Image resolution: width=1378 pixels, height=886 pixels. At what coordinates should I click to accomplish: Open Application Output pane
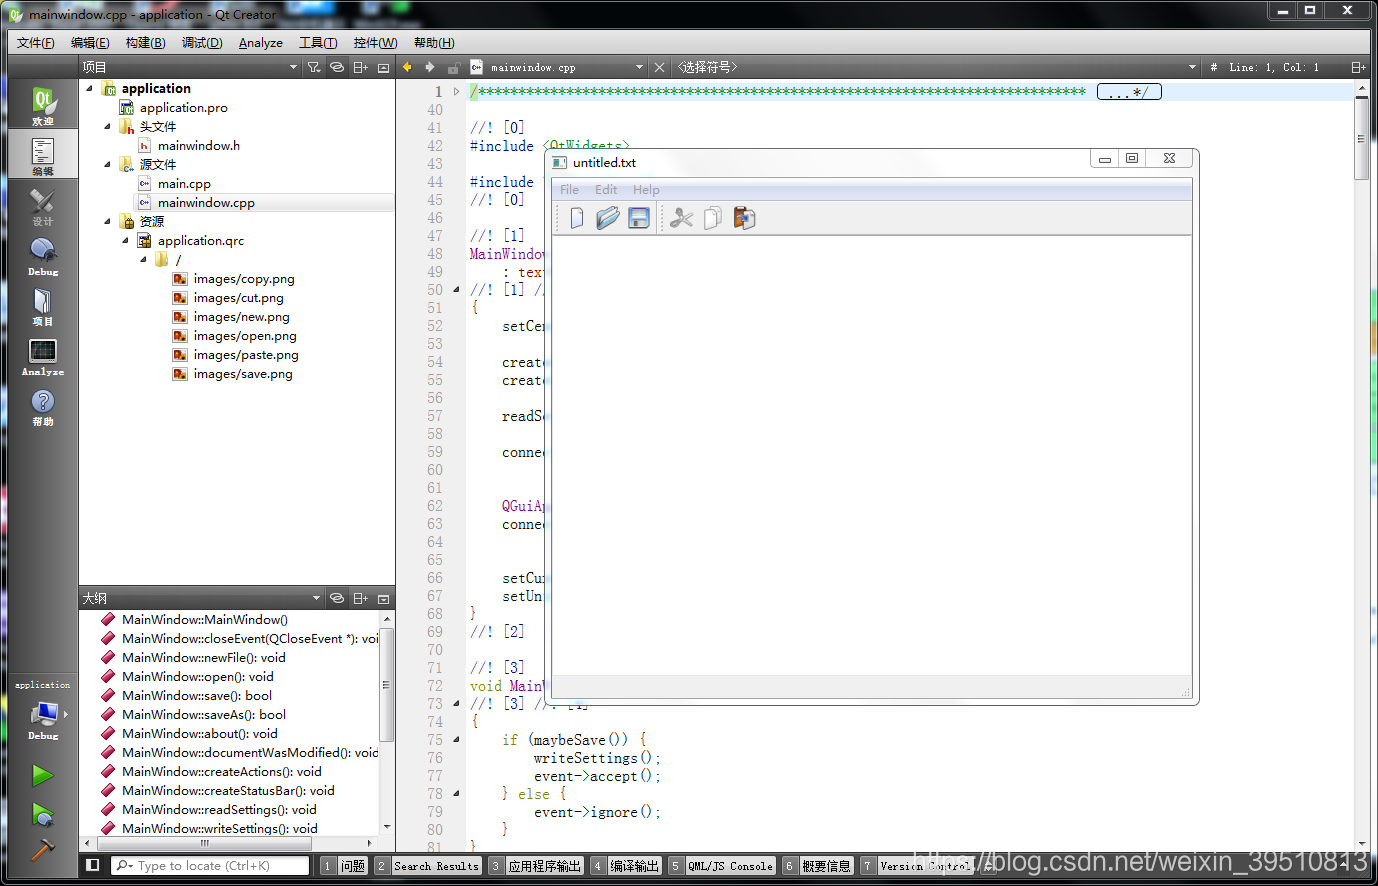pos(536,866)
